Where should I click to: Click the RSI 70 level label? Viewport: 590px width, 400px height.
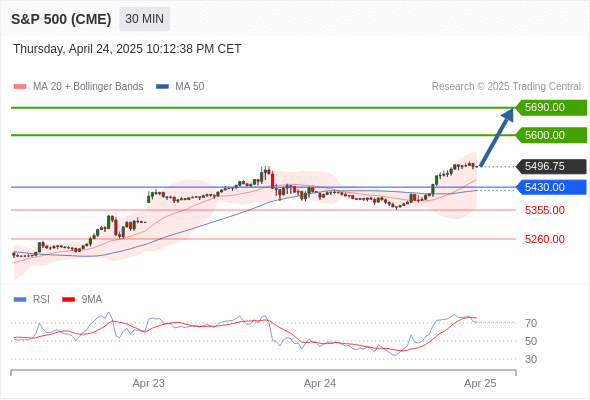point(531,323)
